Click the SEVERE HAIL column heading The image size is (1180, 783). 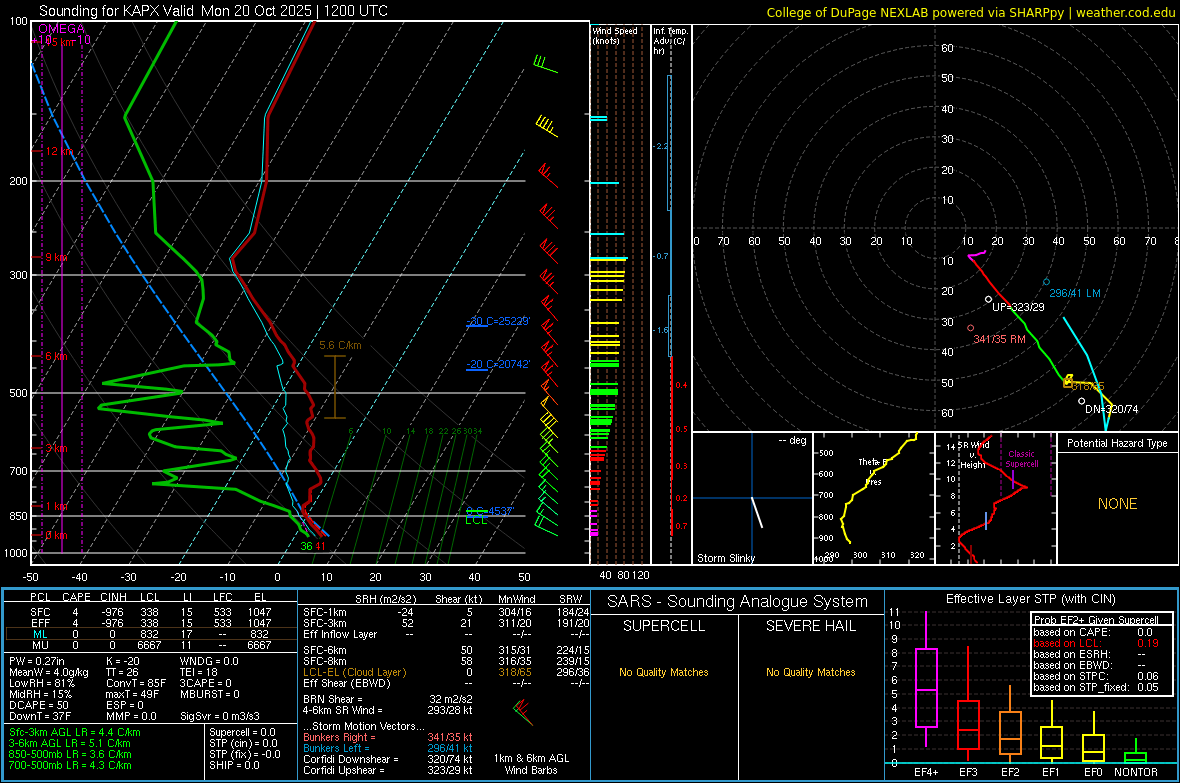pos(810,626)
